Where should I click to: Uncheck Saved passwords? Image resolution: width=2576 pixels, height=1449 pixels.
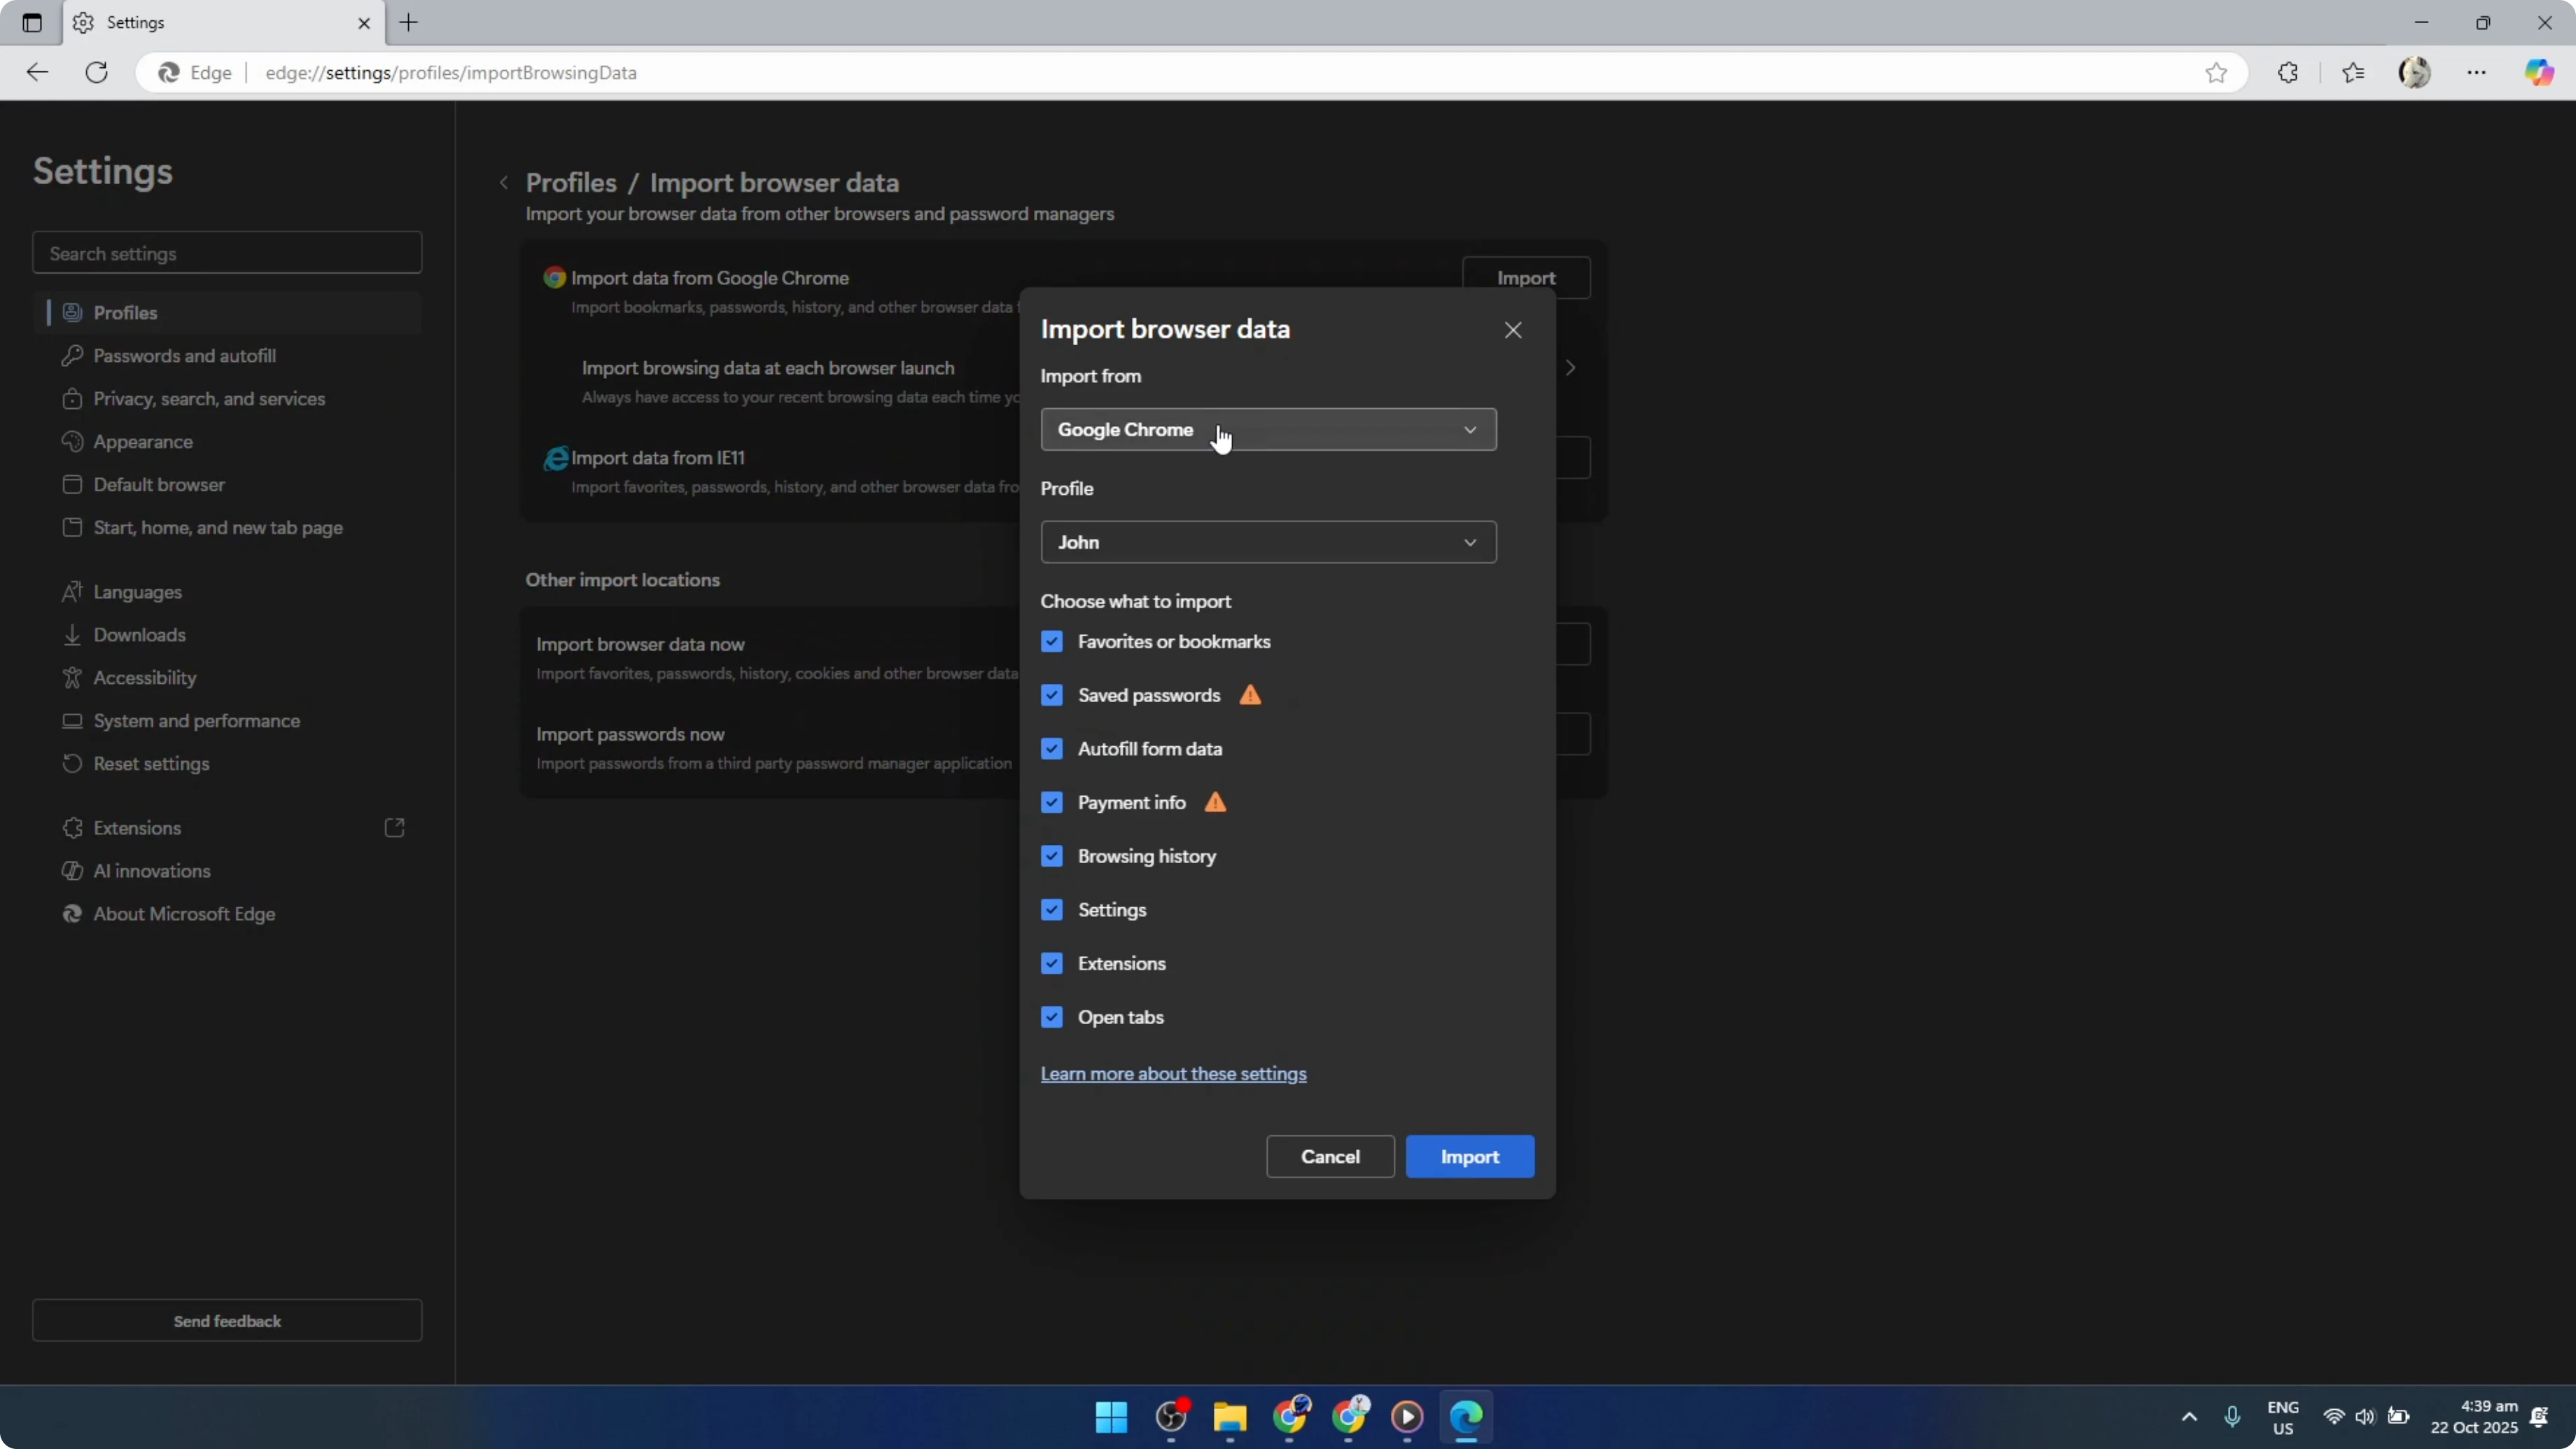[1052, 695]
